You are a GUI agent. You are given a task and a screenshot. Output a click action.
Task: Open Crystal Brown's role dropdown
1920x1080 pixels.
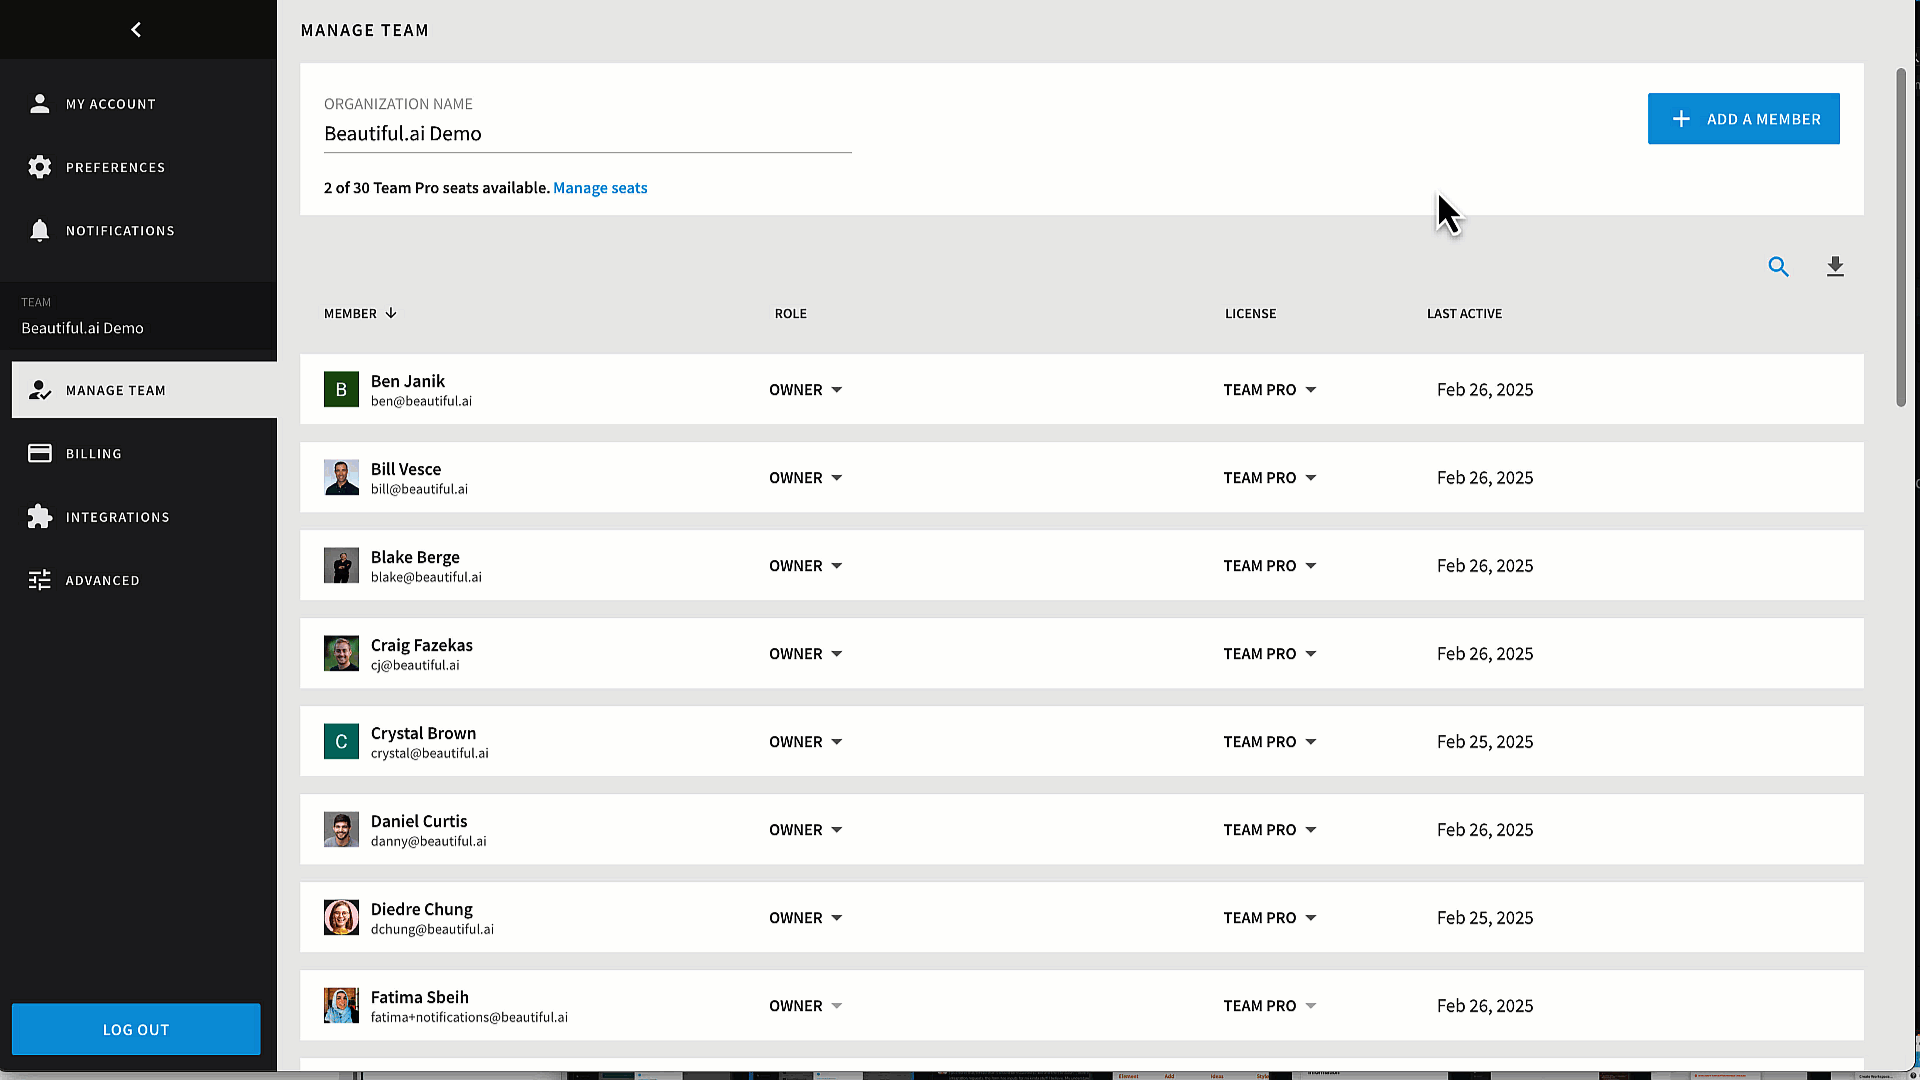tap(806, 742)
